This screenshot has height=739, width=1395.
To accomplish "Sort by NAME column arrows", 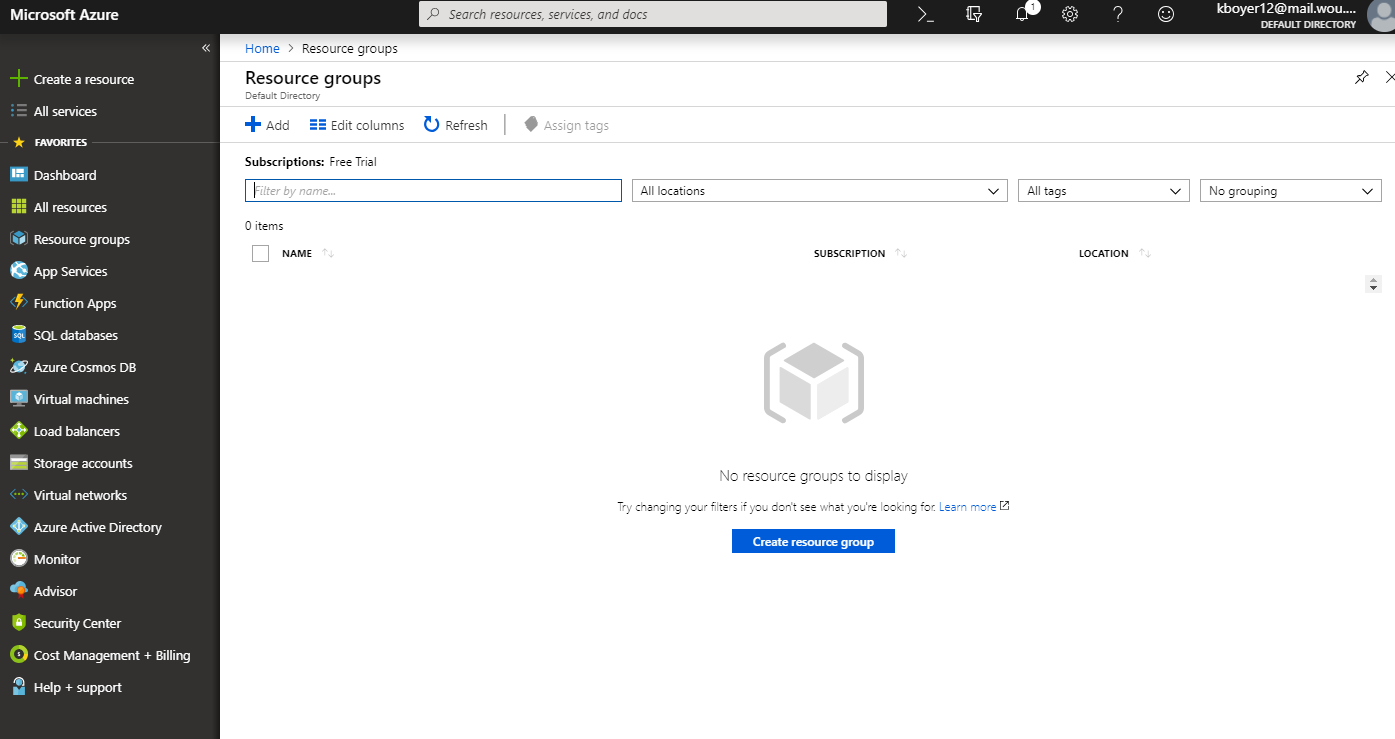I will point(328,253).
